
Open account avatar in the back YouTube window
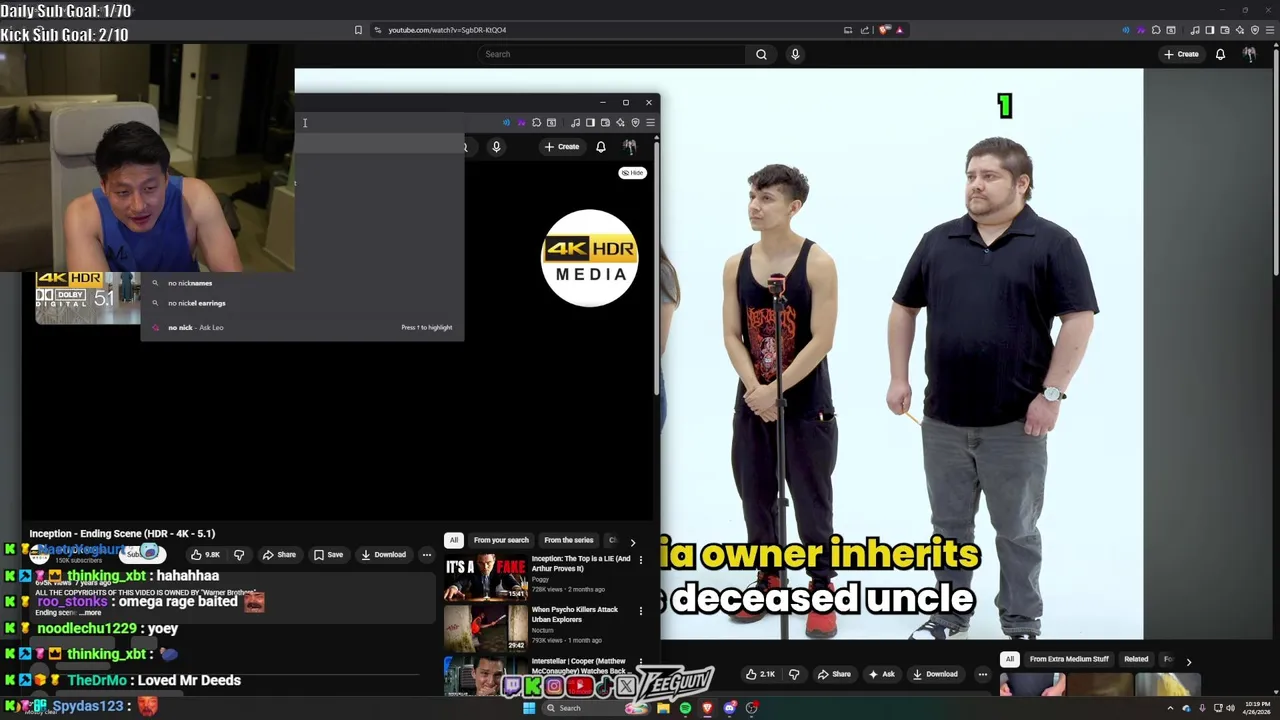pyautogui.click(x=1249, y=54)
